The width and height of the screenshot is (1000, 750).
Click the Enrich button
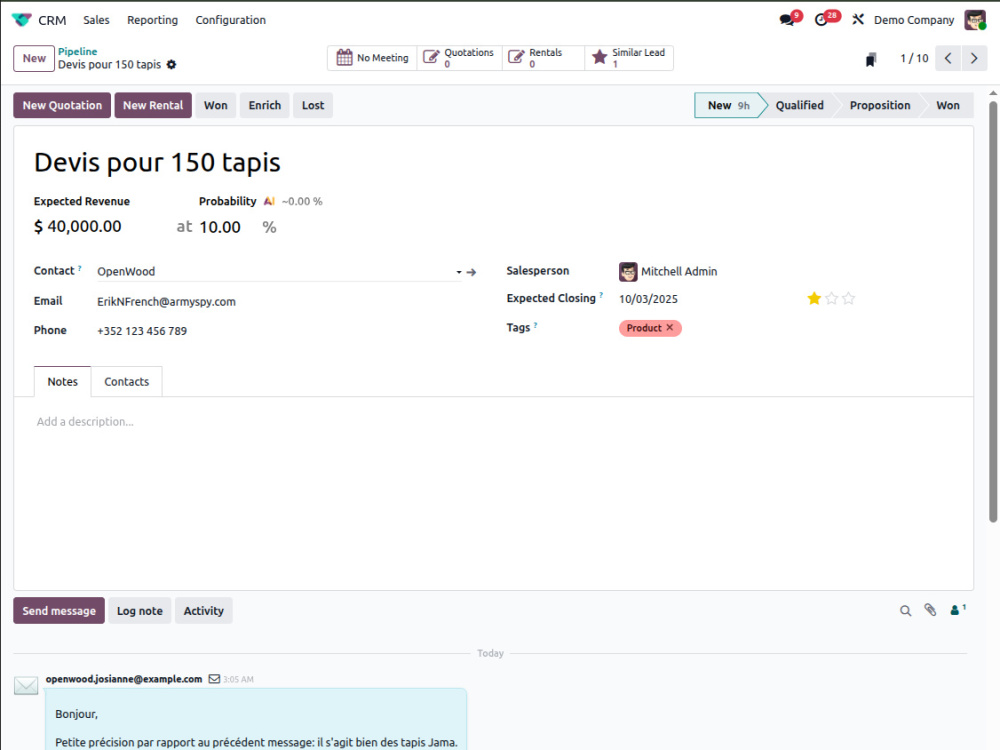pos(265,105)
